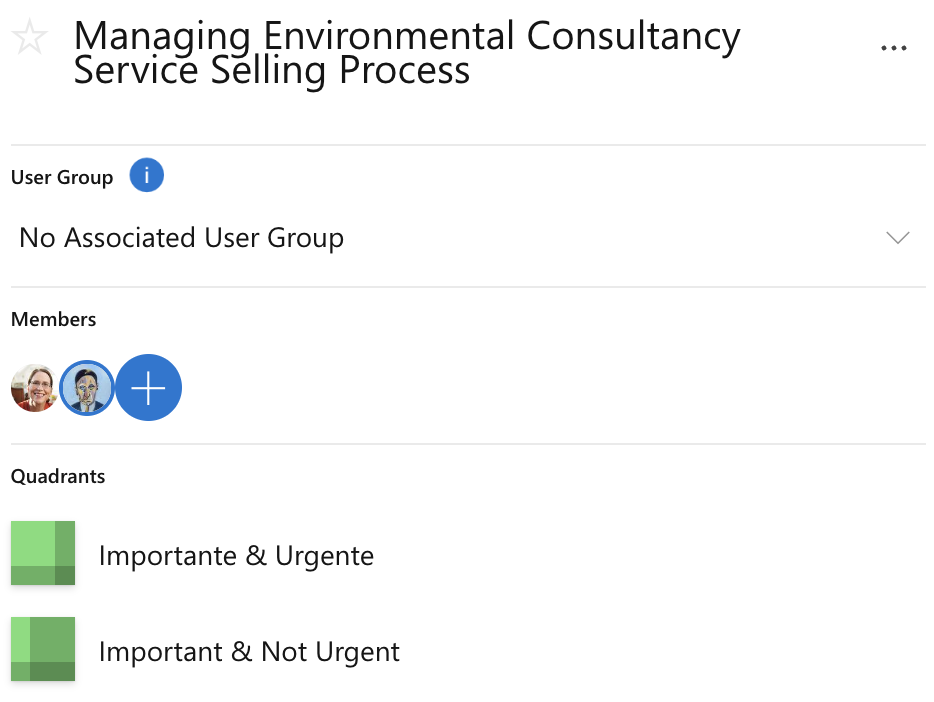Click the User Group info icon

(147, 176)
